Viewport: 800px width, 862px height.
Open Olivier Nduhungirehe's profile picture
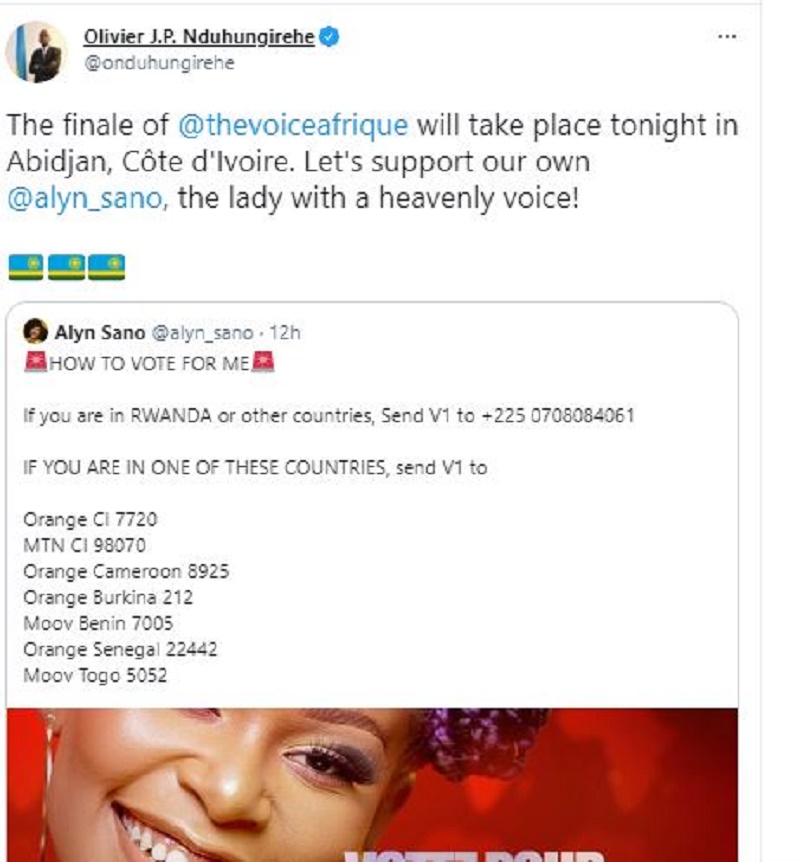point(36,52)
